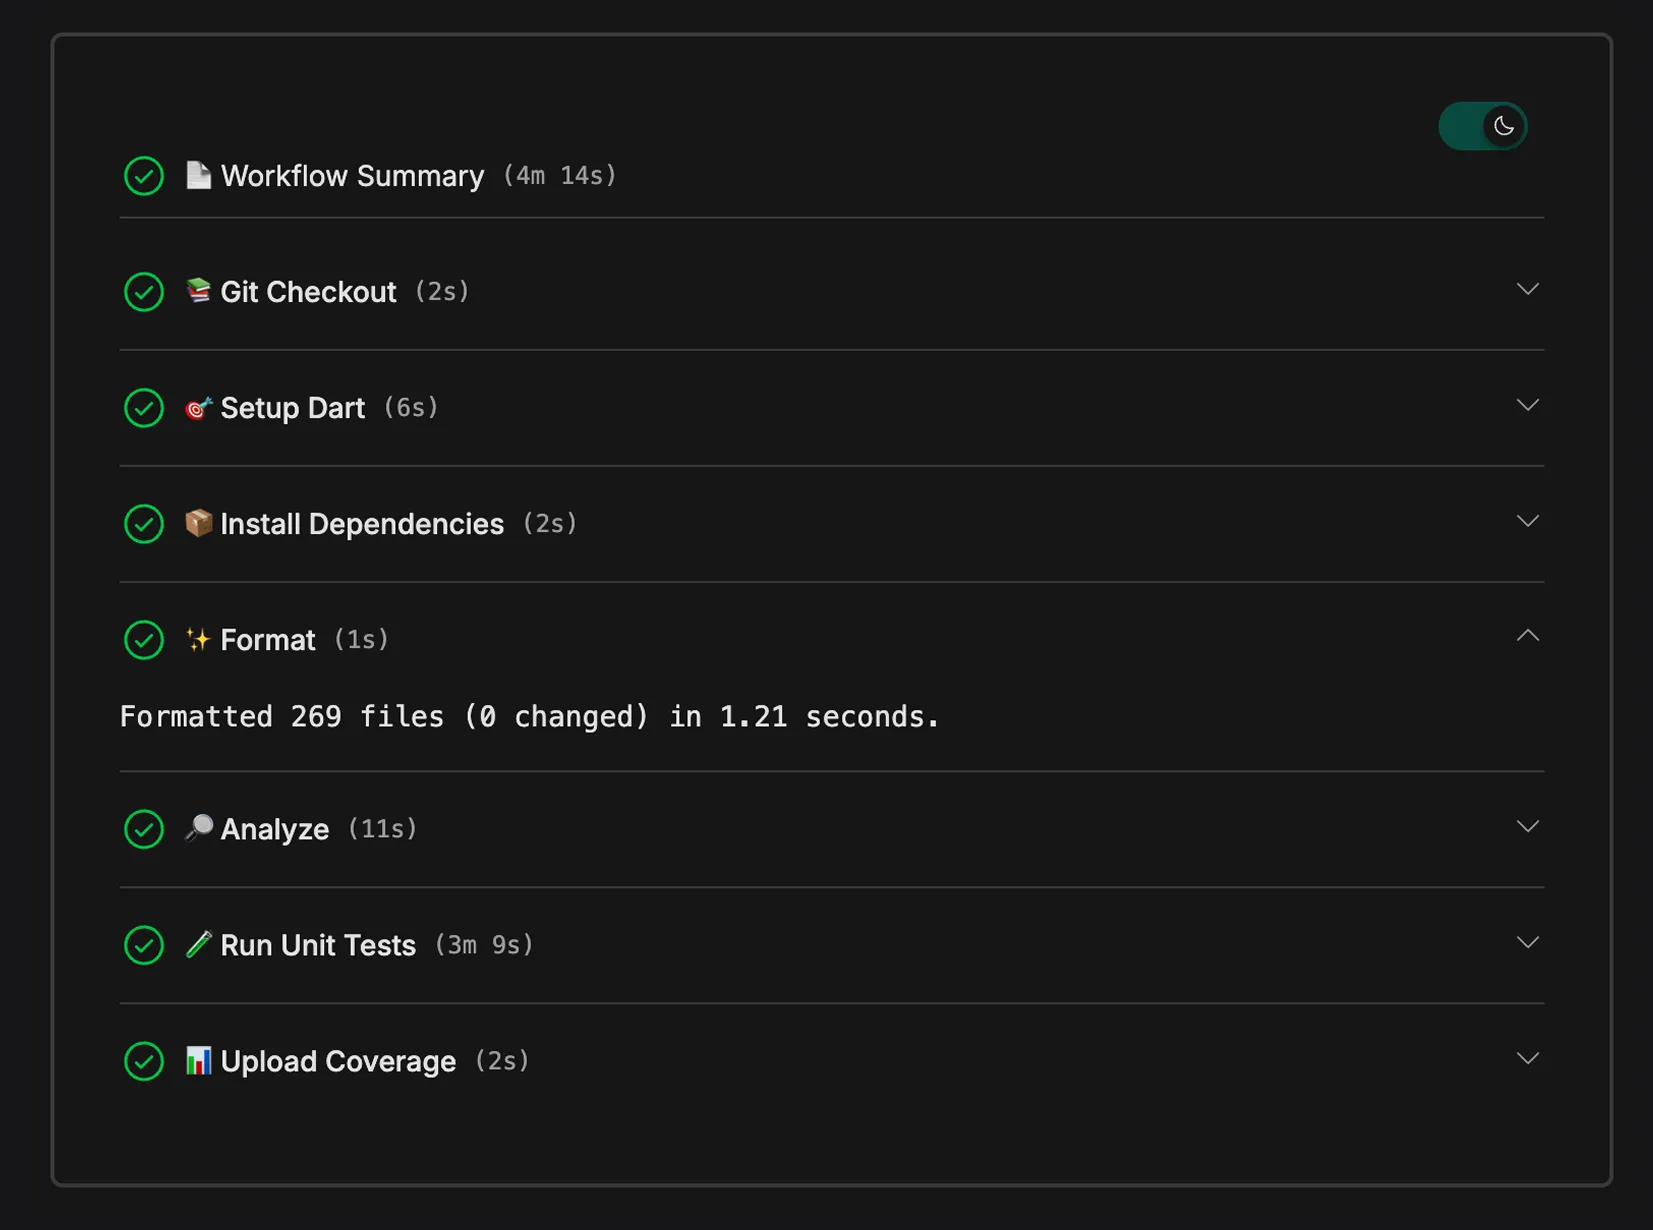Click the dart target icon for Setup Dart
The height and width of the screenshot is (1230, 1653).
198,407
